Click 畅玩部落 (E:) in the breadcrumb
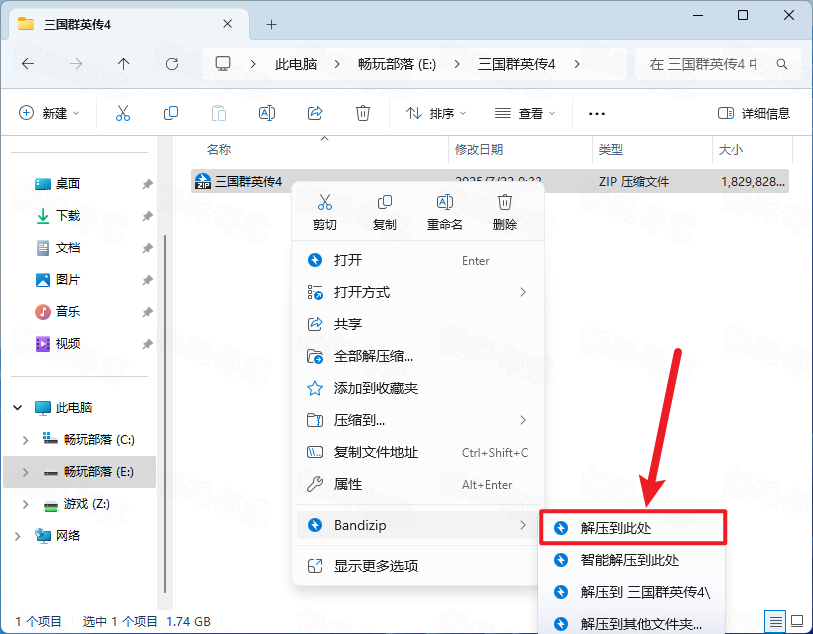 (397, 64)
